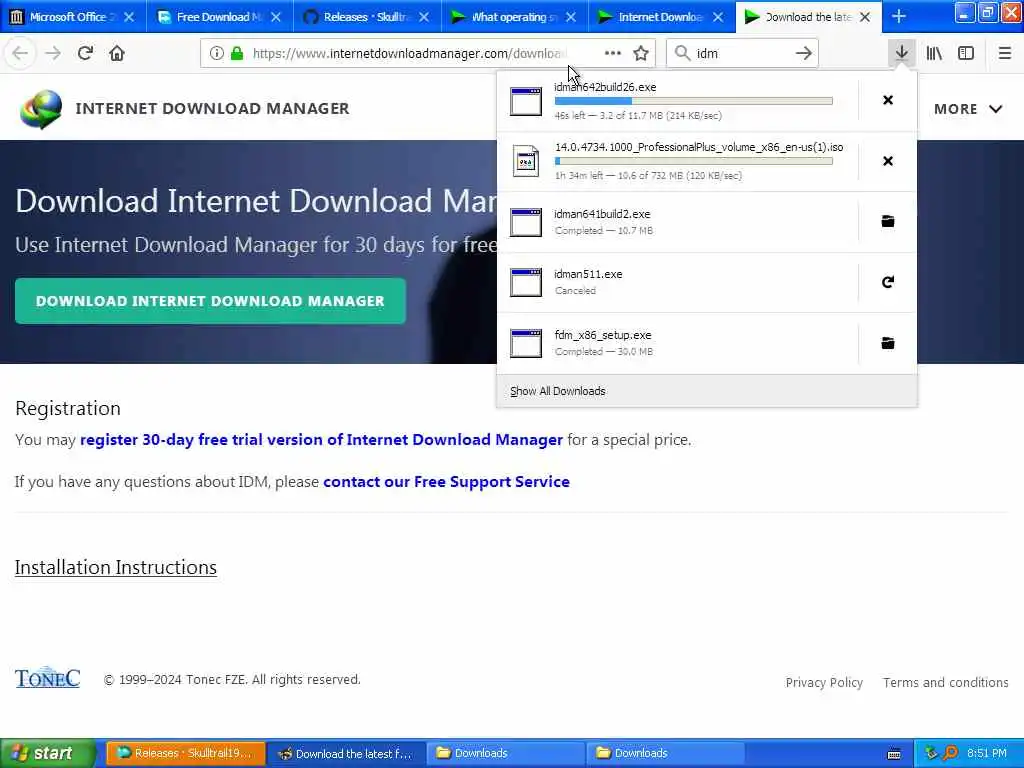The image size is (1024, 768).
Task: Click the search bar magnifier icon
Action: click(682, 54)
